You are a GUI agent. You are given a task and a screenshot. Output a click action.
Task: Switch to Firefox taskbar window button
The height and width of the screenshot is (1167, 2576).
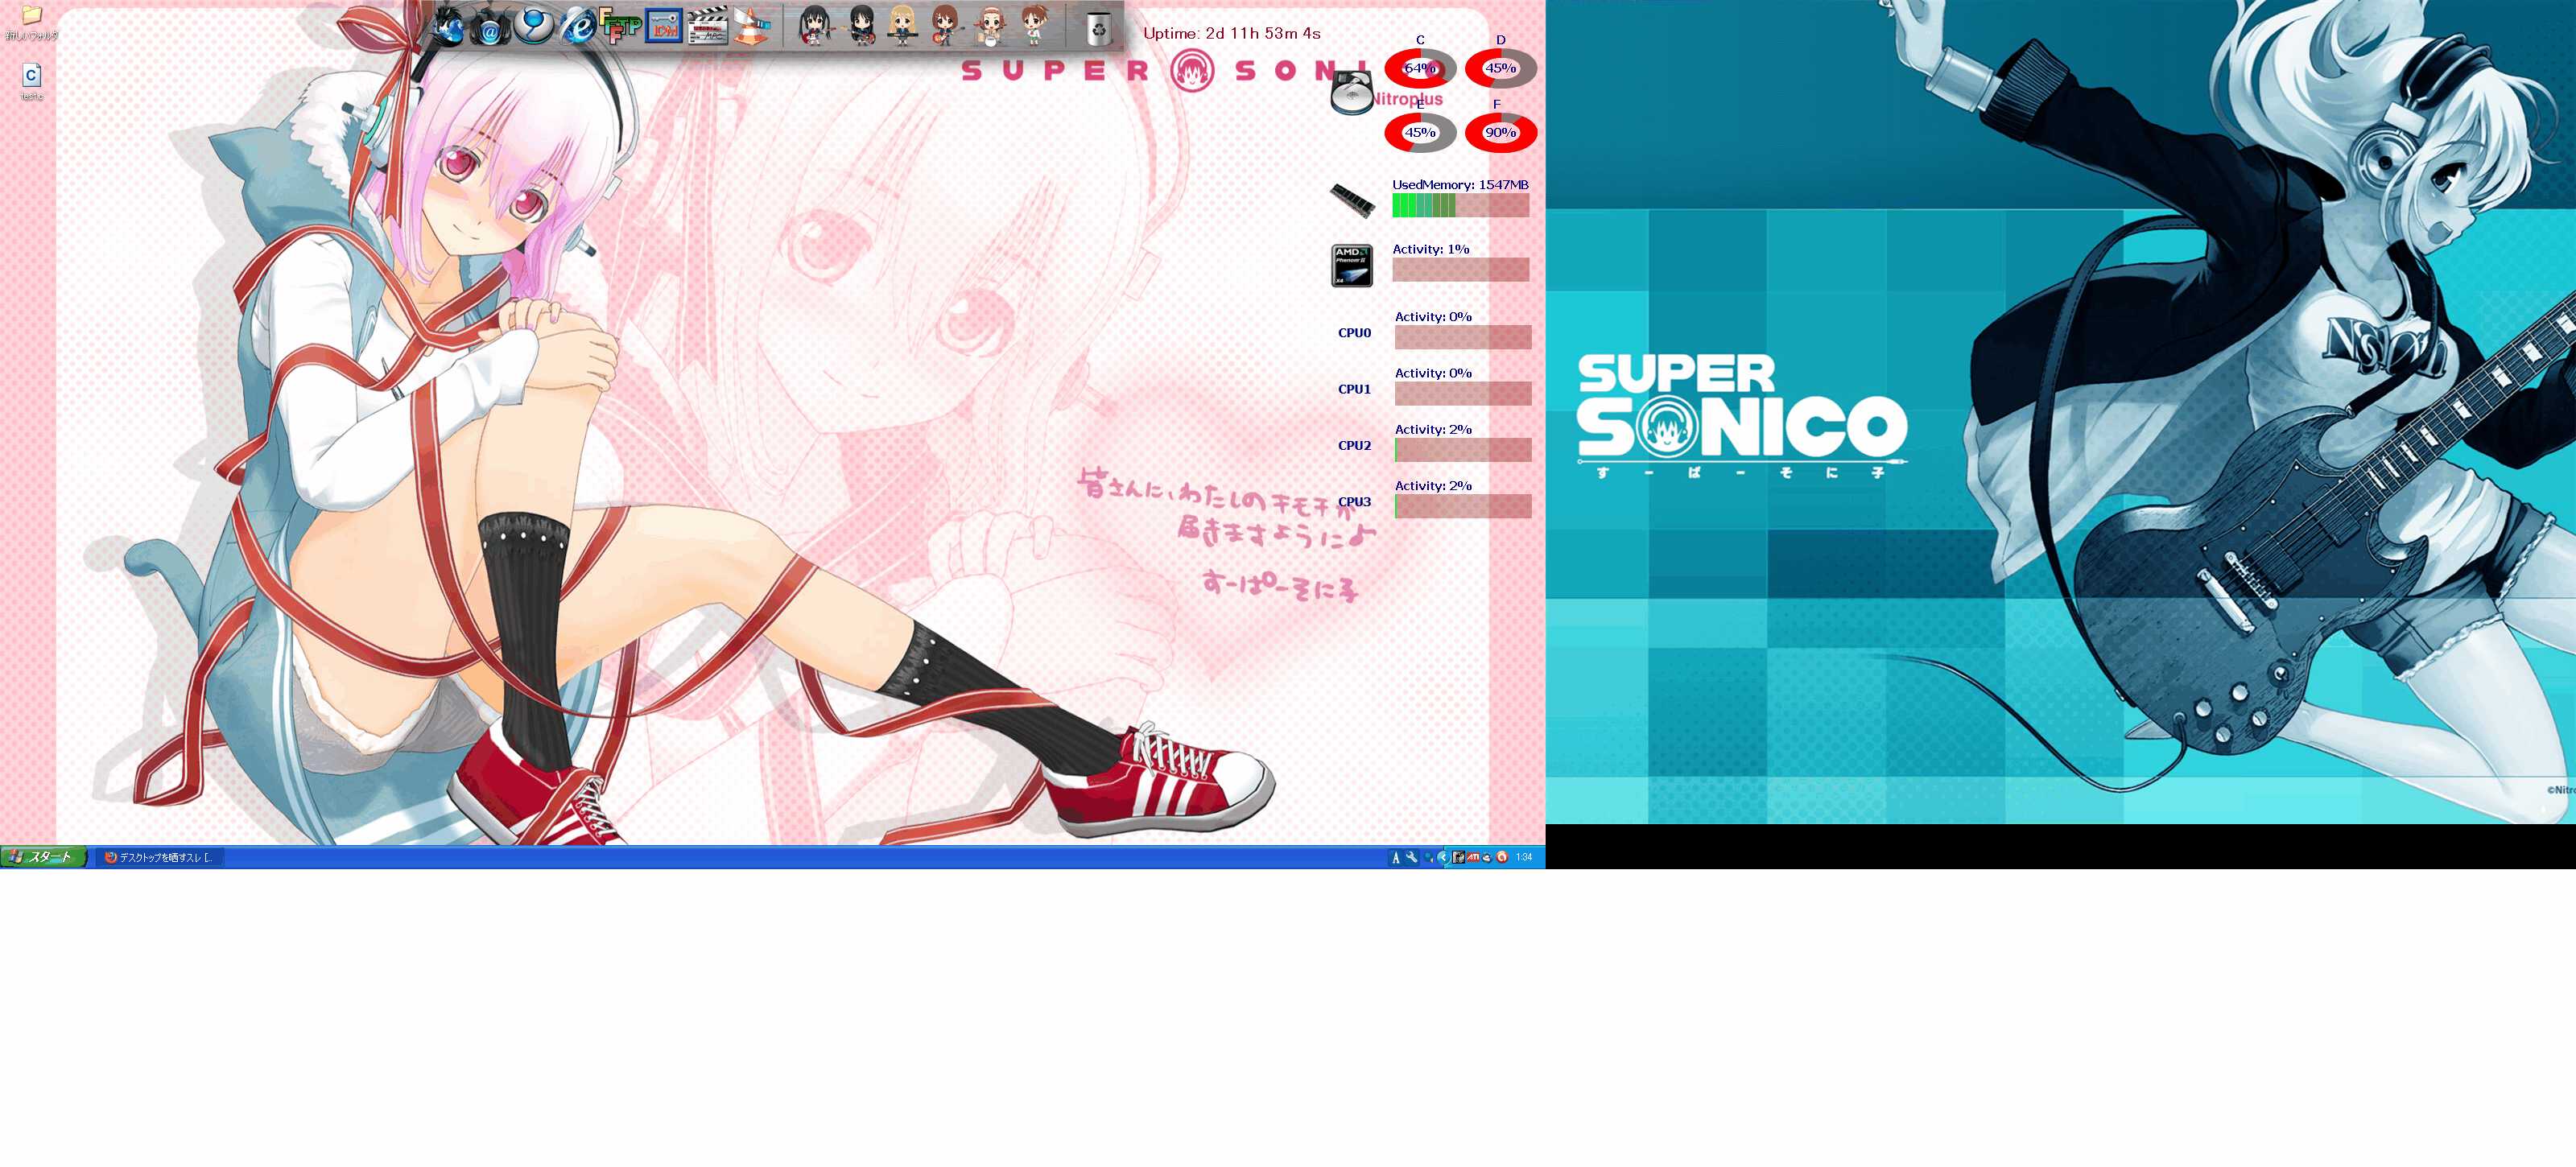click(160, 857)
